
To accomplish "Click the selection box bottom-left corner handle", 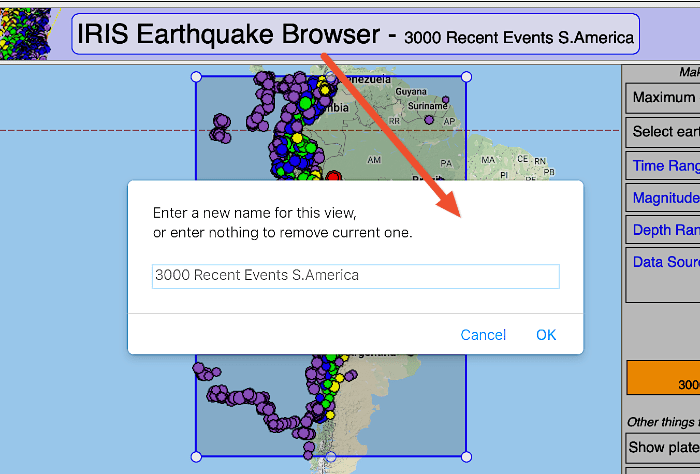I will click(196, 456).
